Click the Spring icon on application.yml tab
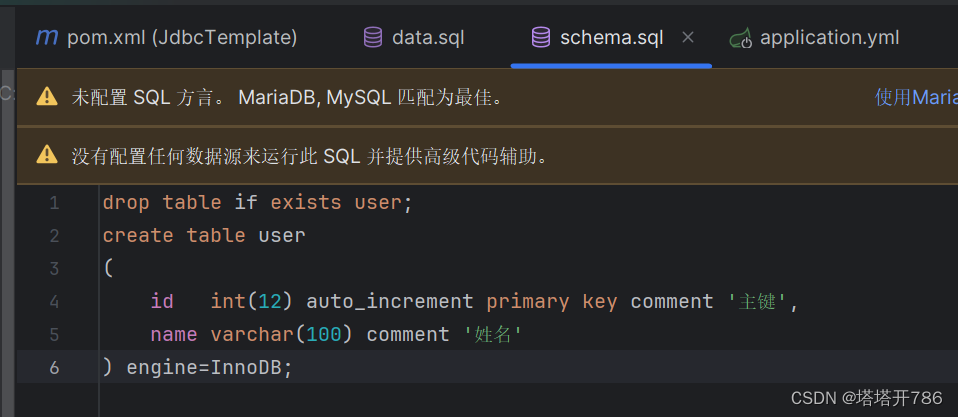The width and height of the screenshot is (958, 417). click(x=740, y=38)
